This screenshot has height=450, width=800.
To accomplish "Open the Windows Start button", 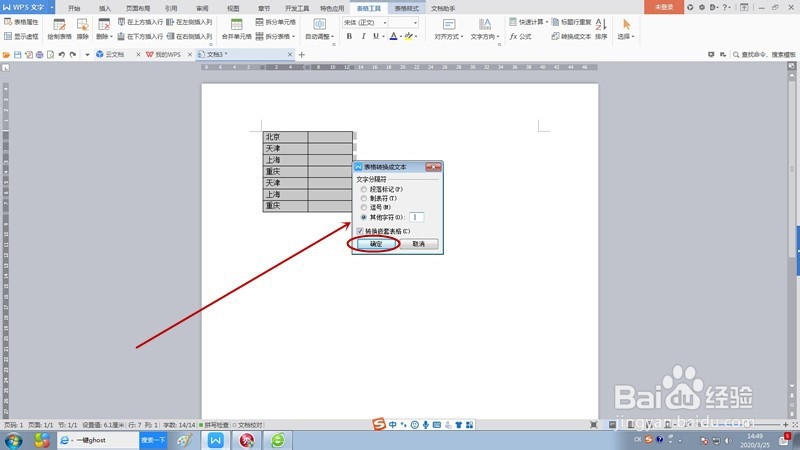I will [14, 440].
